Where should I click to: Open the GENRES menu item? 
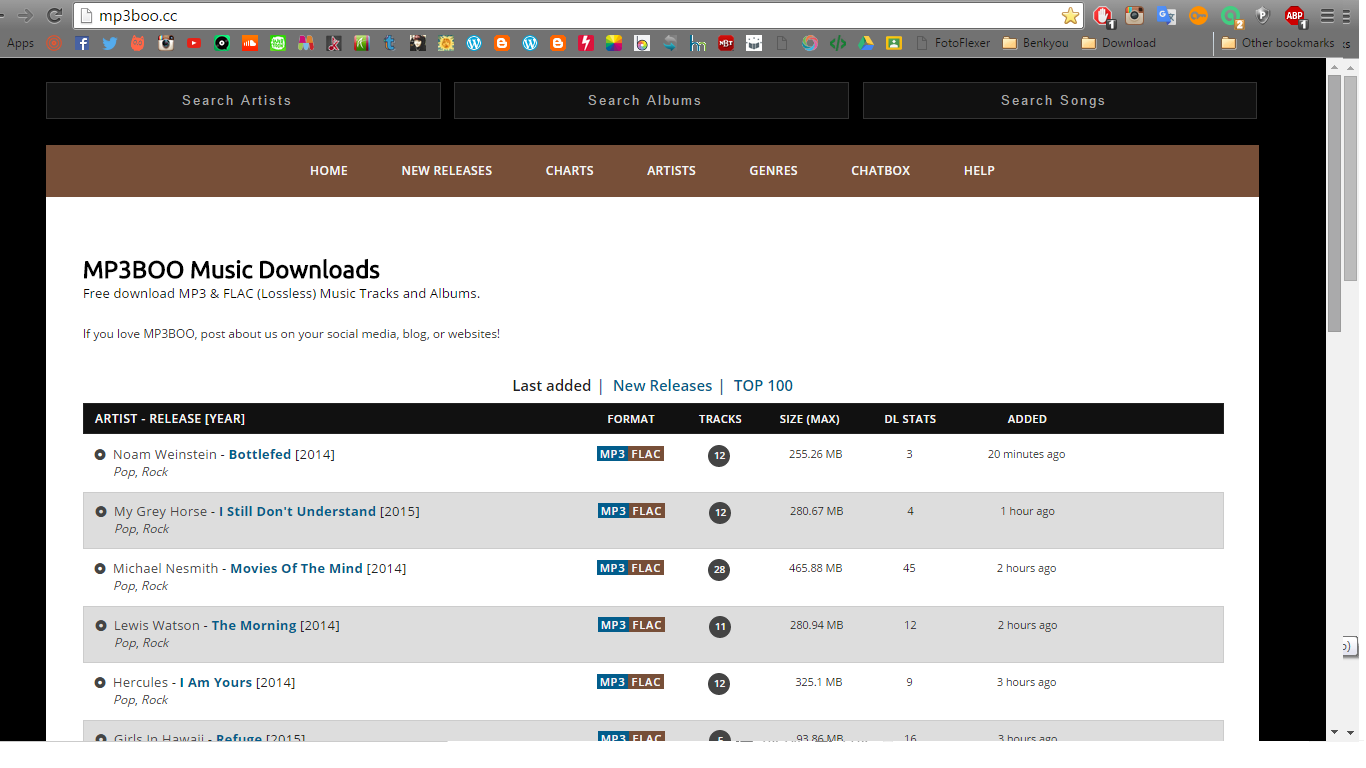tap(774, 171)
